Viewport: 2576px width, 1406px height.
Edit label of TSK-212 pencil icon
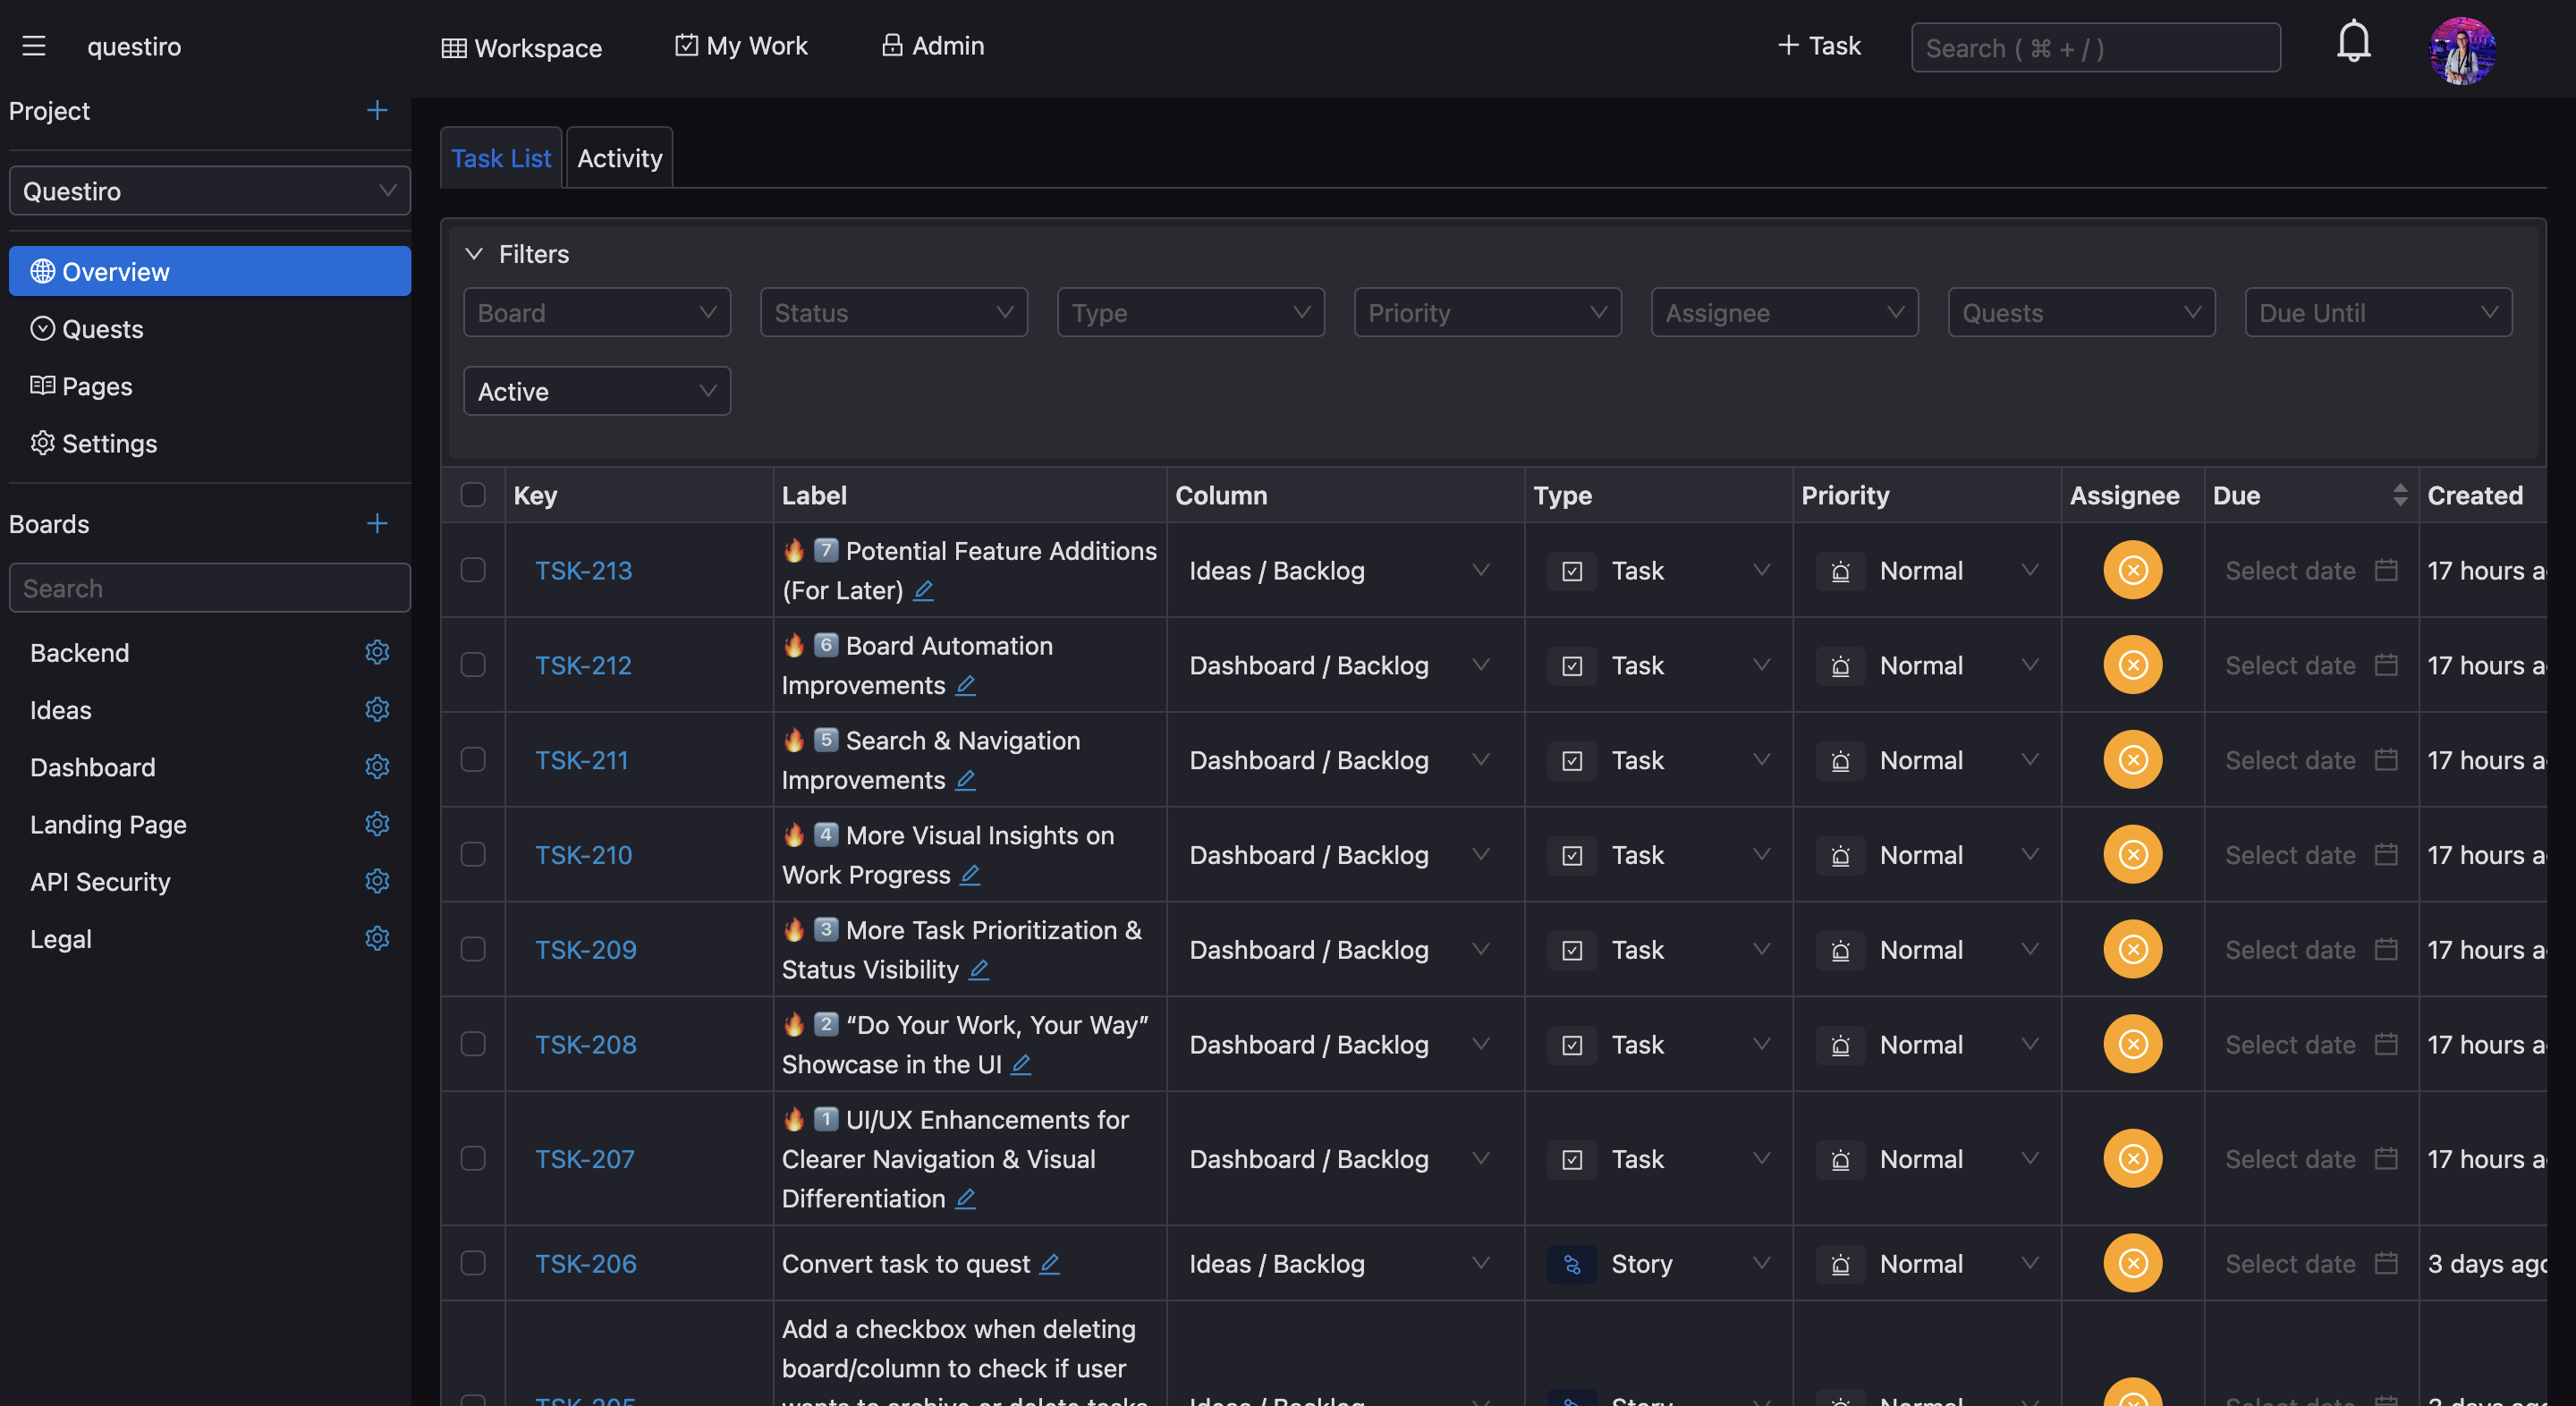(x=965, y=685)
